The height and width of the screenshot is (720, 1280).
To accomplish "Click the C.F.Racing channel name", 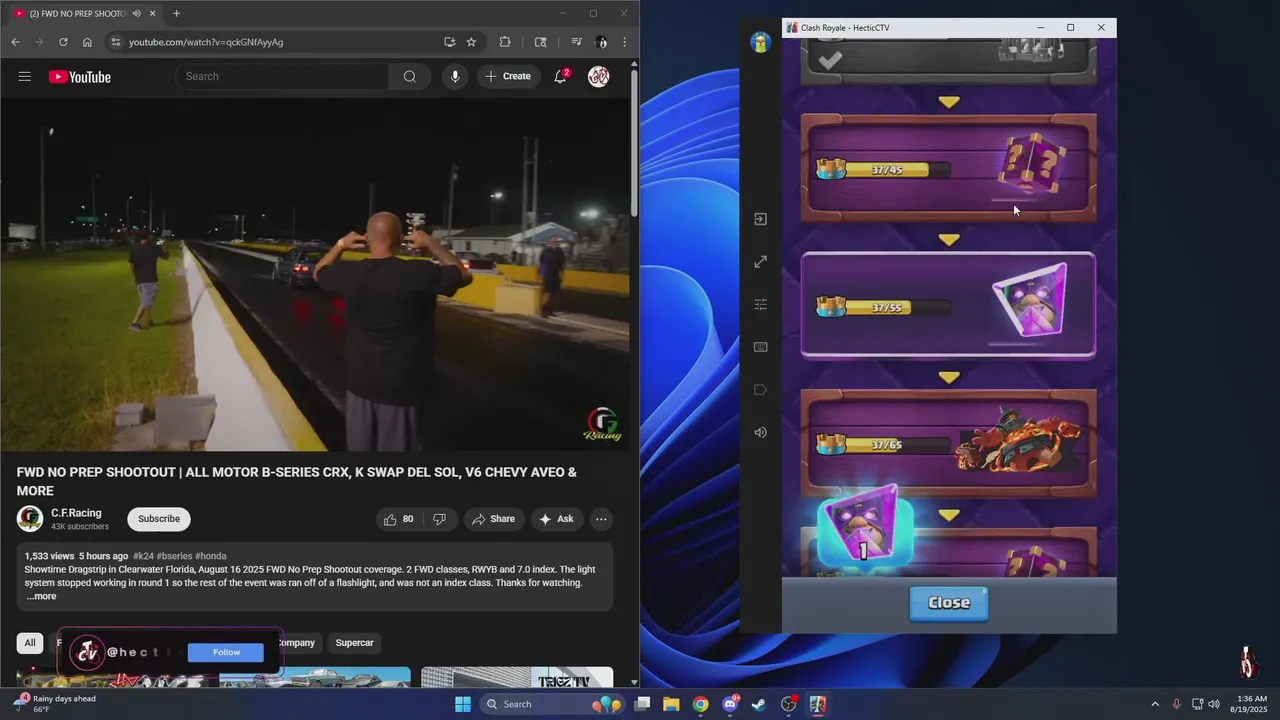I will click(76, 513).
